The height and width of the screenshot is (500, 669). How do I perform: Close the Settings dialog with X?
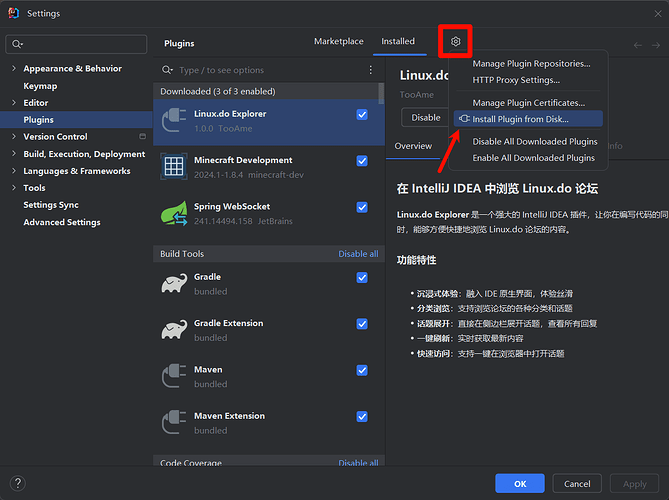[657, 14]
